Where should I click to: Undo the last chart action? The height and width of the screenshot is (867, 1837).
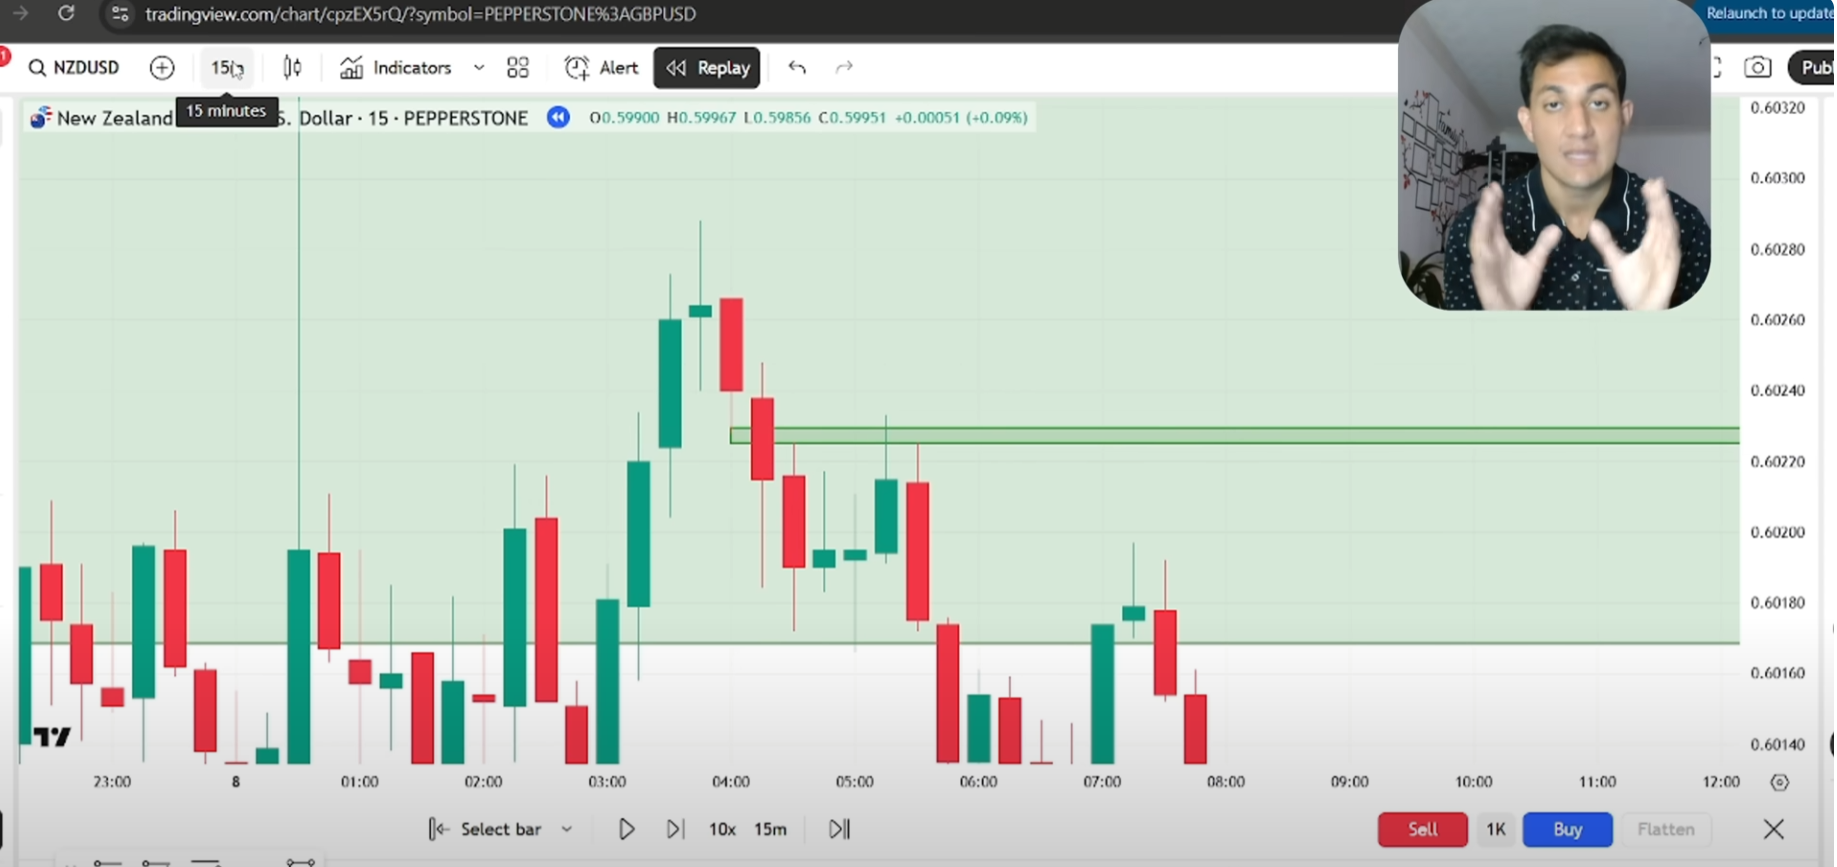[797, 68]
